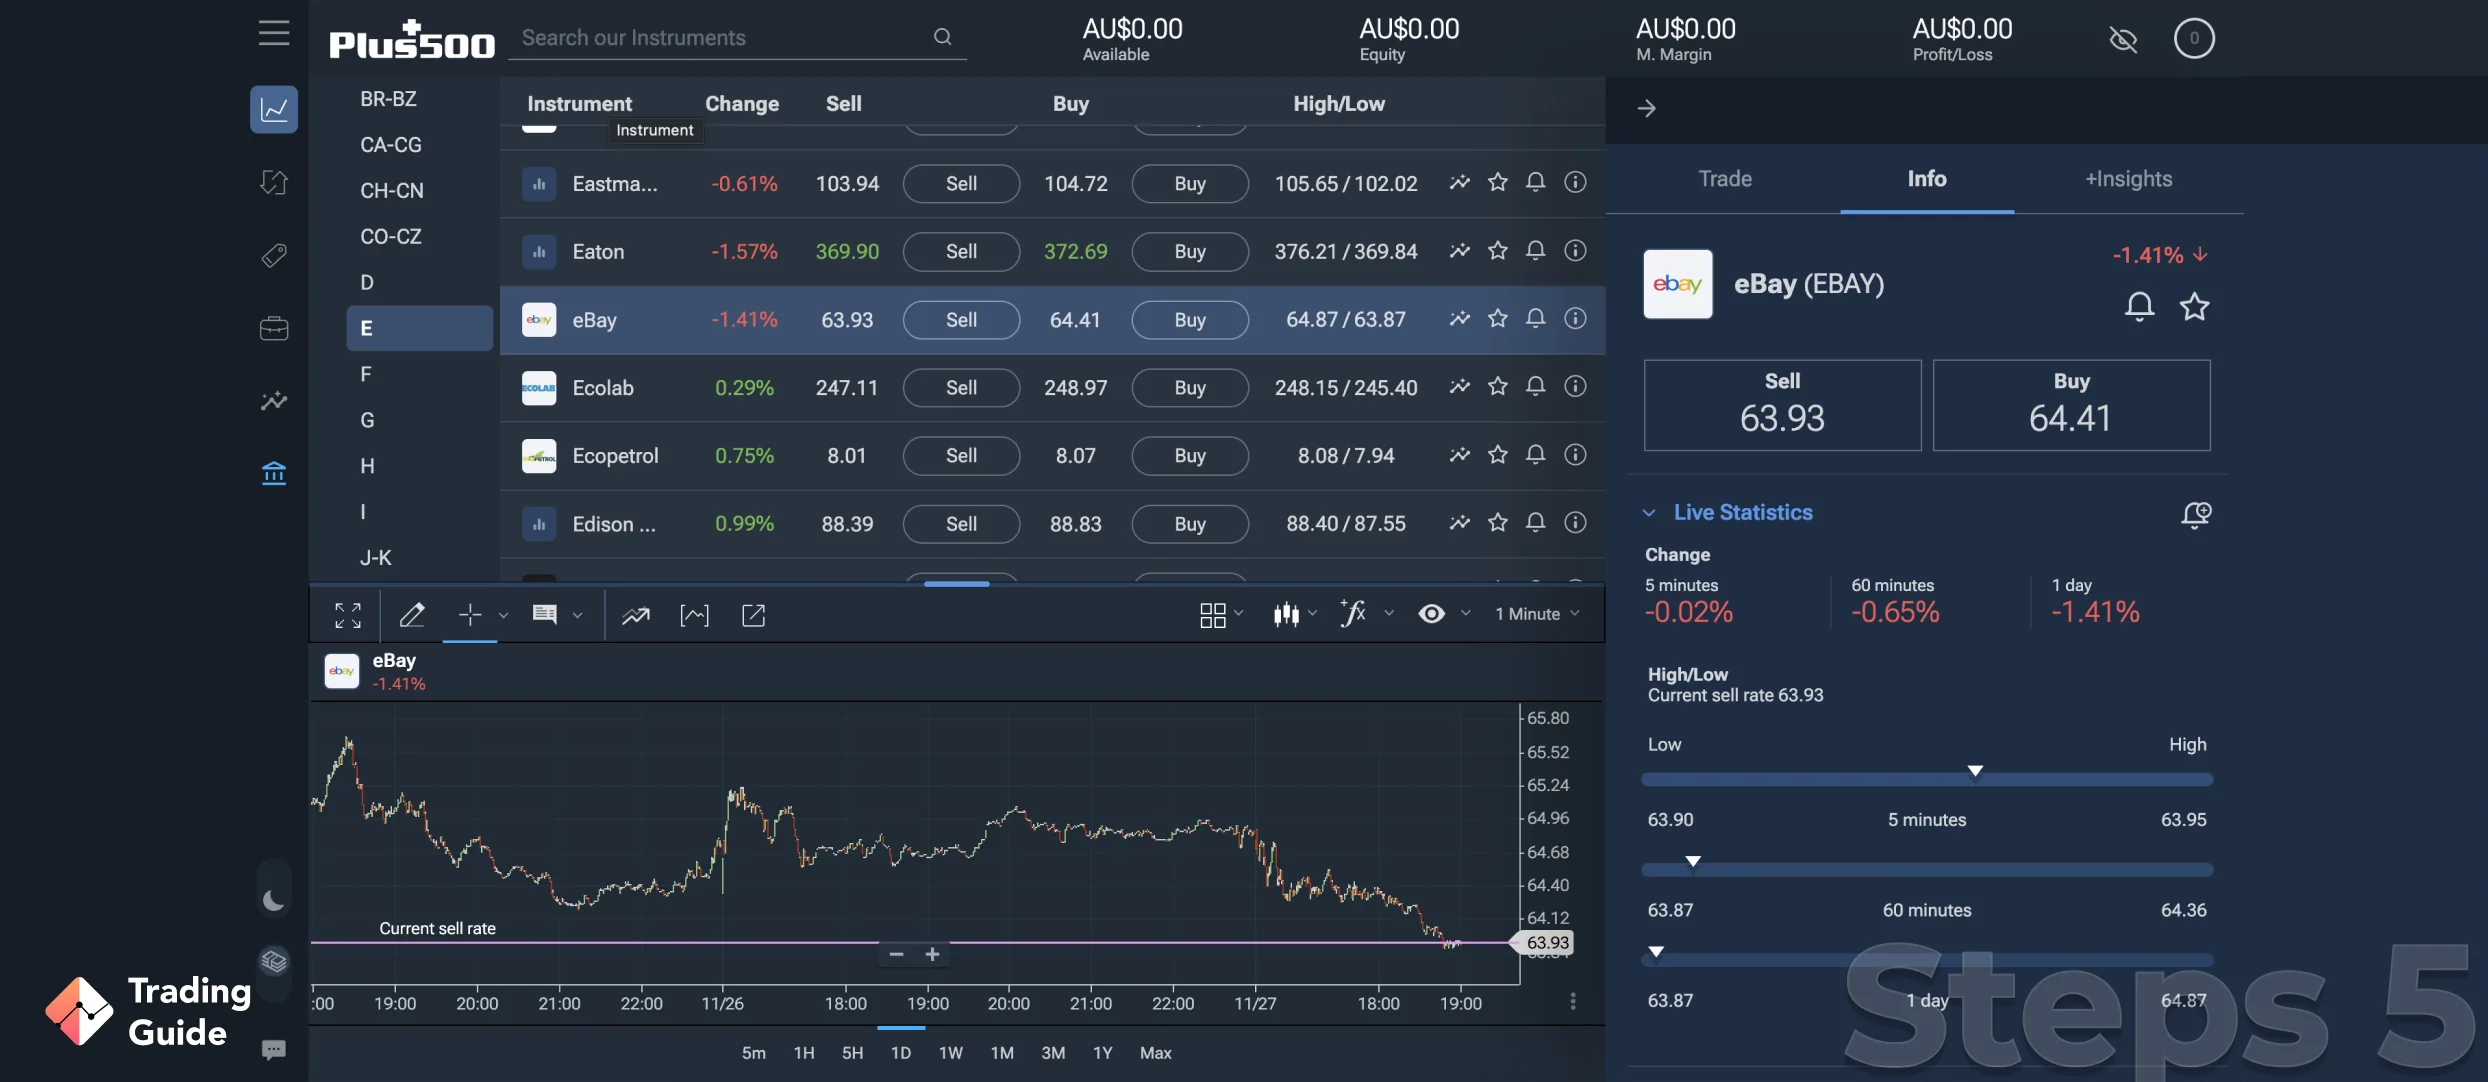The height and width of the screenshot is (1082, 2488).
Task: Open the 1 Minute interval dropdown
Action: click(x=1537, y=614)
